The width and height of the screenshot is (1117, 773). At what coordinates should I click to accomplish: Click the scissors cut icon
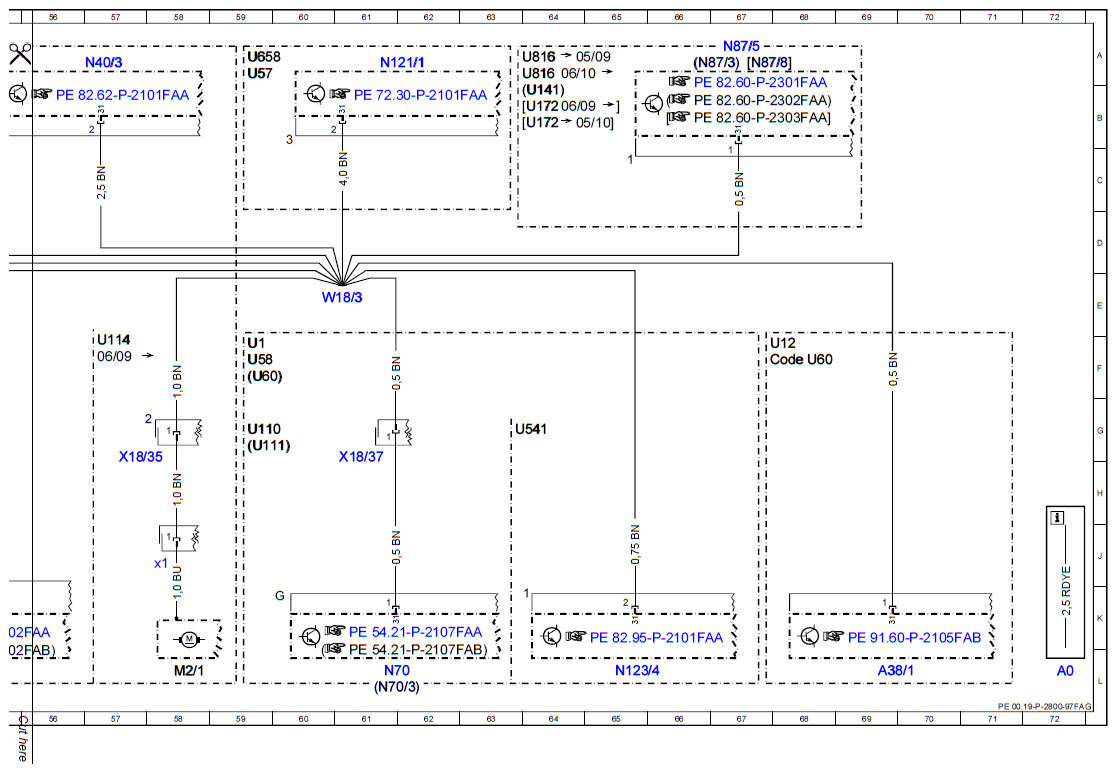pos(20,54)
